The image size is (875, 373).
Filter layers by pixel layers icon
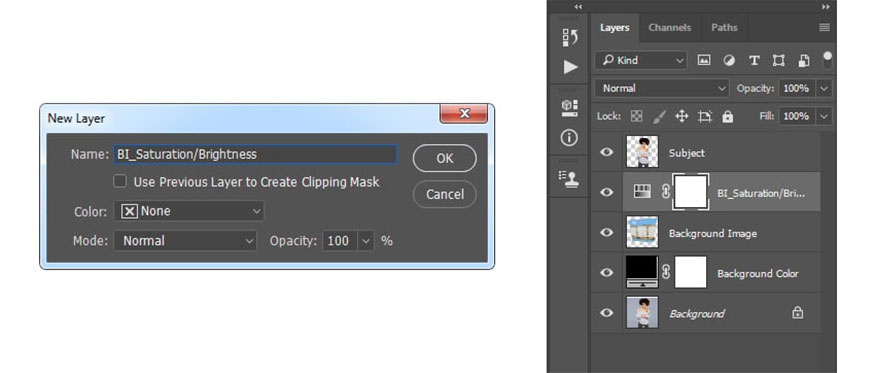(x=704, y=60)
